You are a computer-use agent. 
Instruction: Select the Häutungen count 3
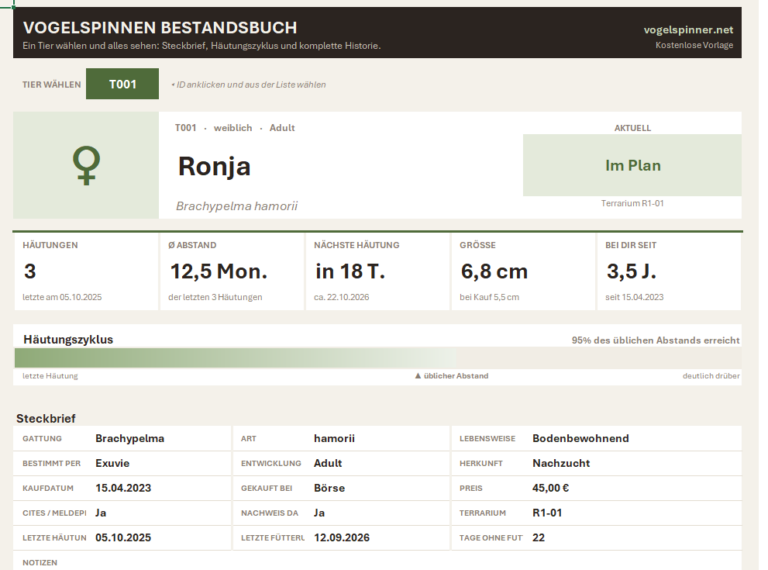pyautogui.click(x=30, y=271)
